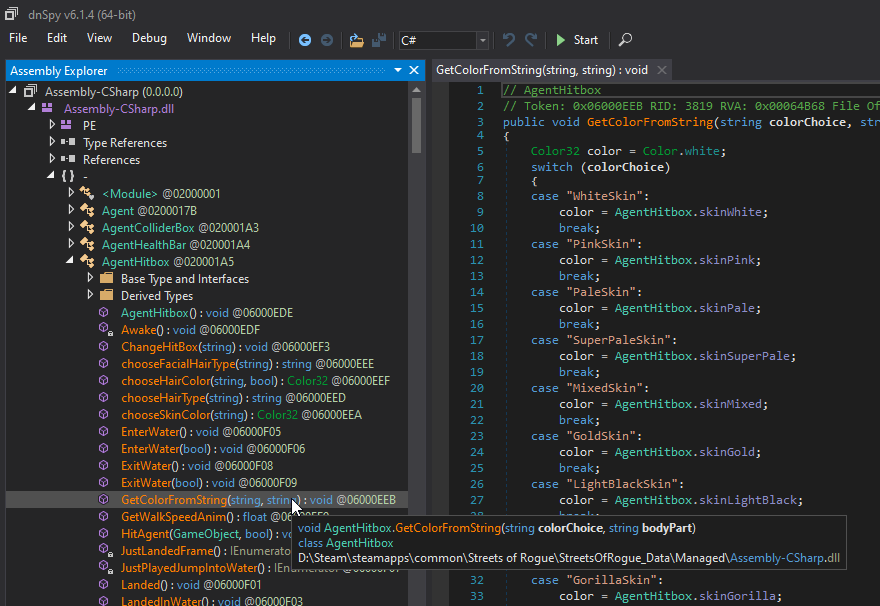The height and width of the screenshot is (606, 880).
Task: Click the Undo toolbar icon
Action: (x=509, y=40)
